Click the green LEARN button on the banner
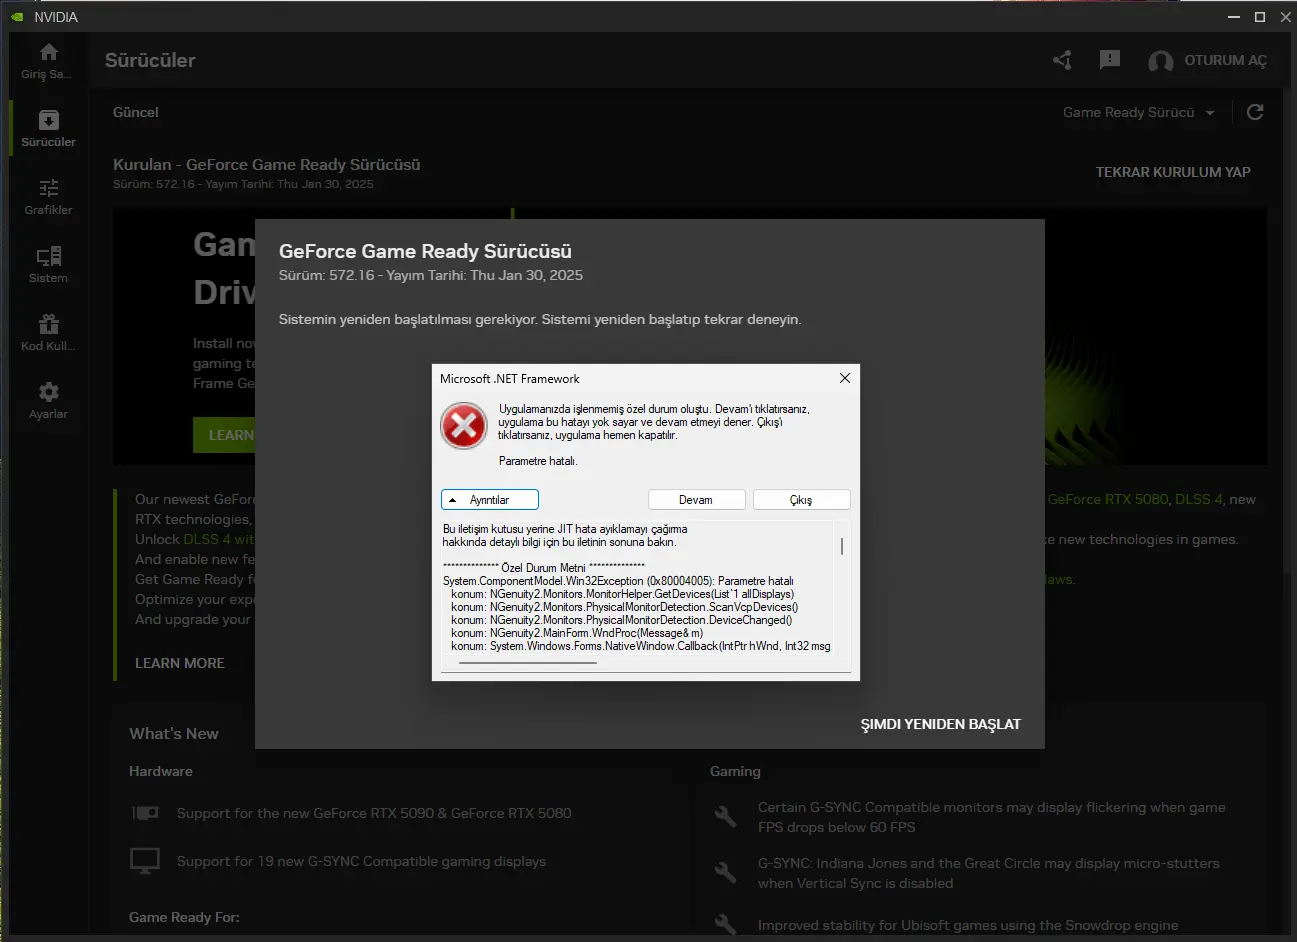The image size is (1297, 942). (x=224, y=435)
